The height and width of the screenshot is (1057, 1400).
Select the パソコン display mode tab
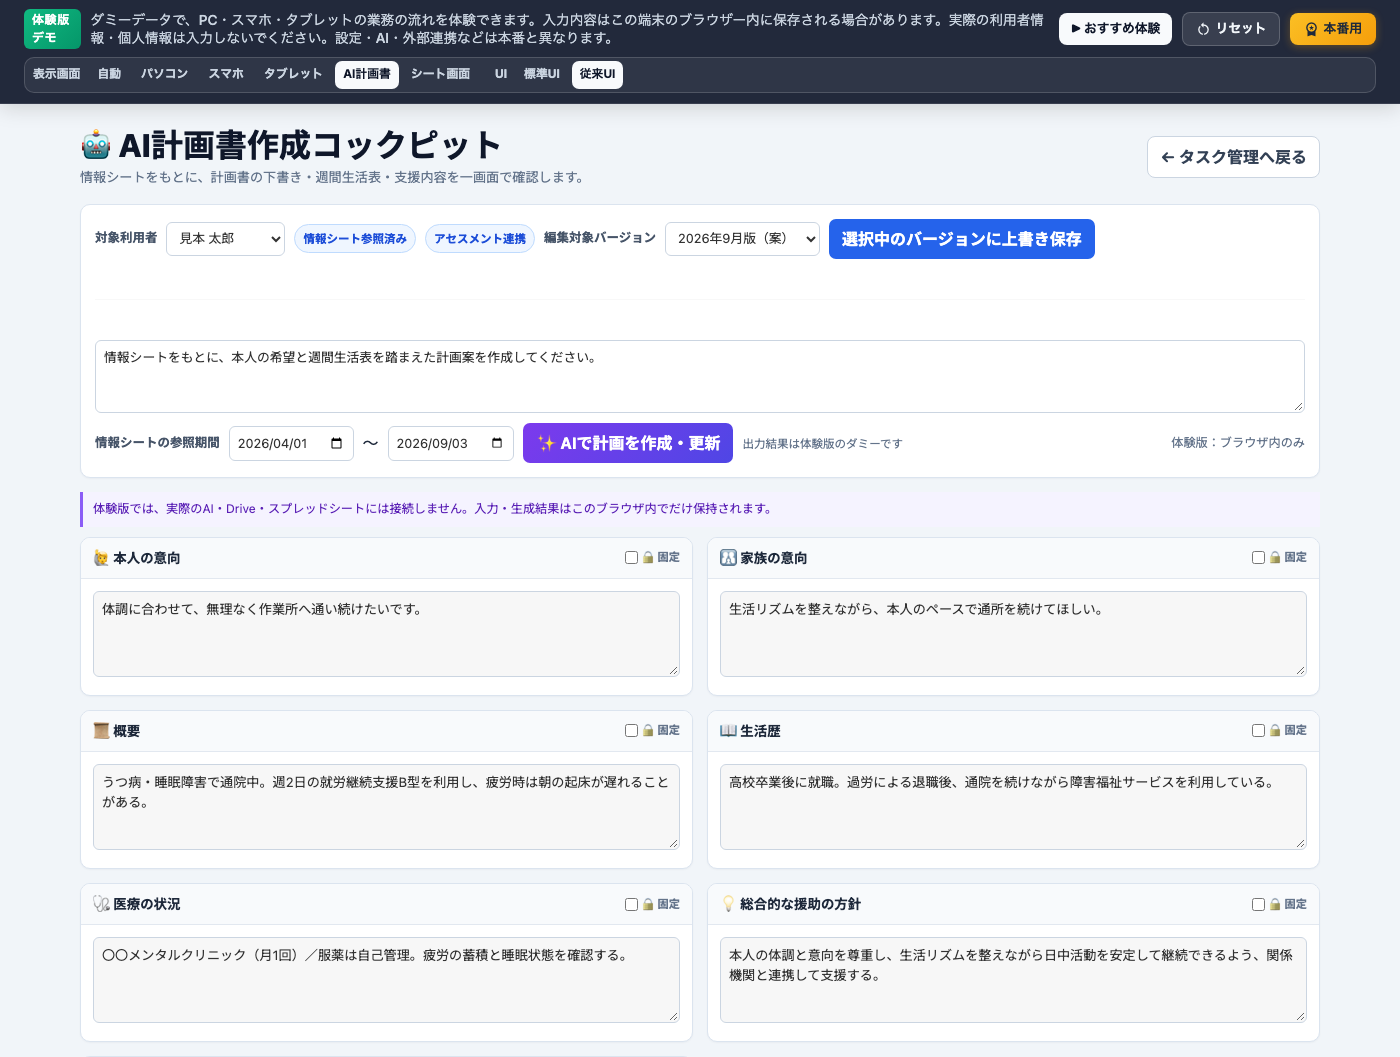(x=164, y=75)
